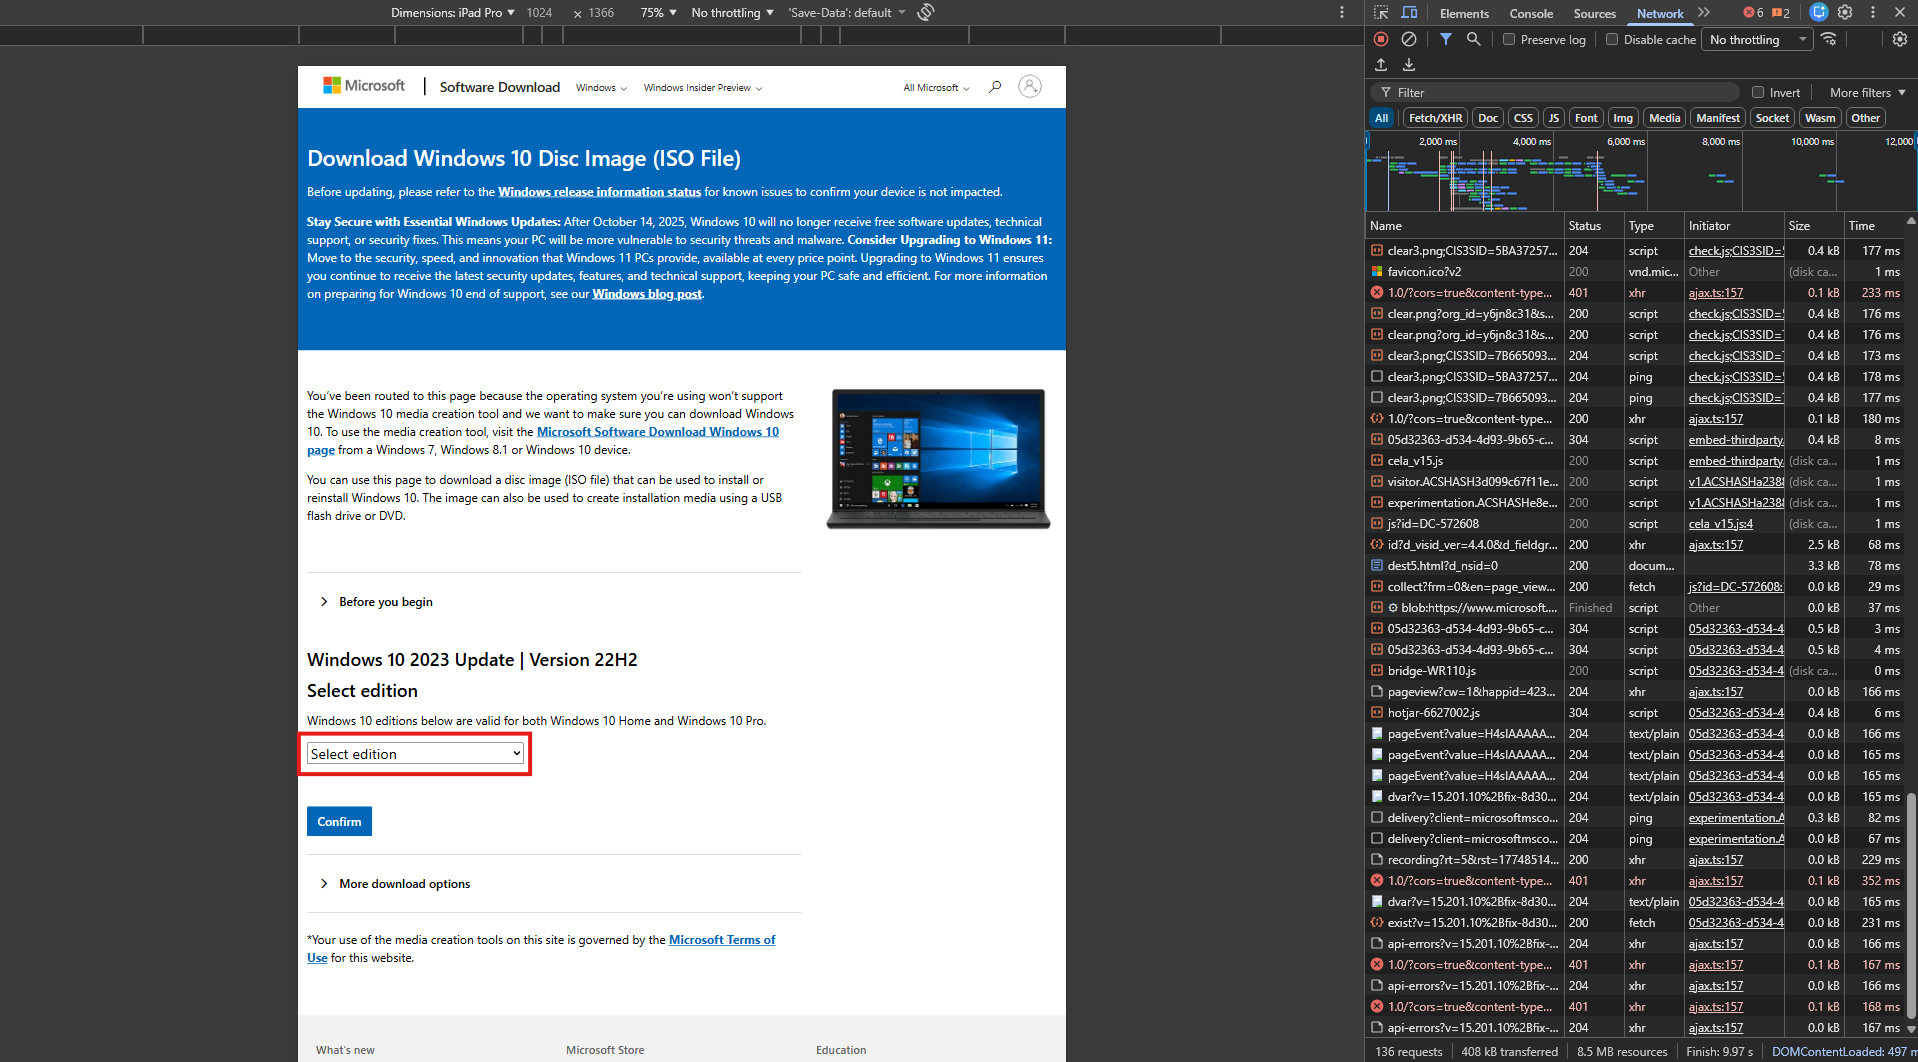
Task: Tick the Invert filter checkbox
Action: 1758,92
